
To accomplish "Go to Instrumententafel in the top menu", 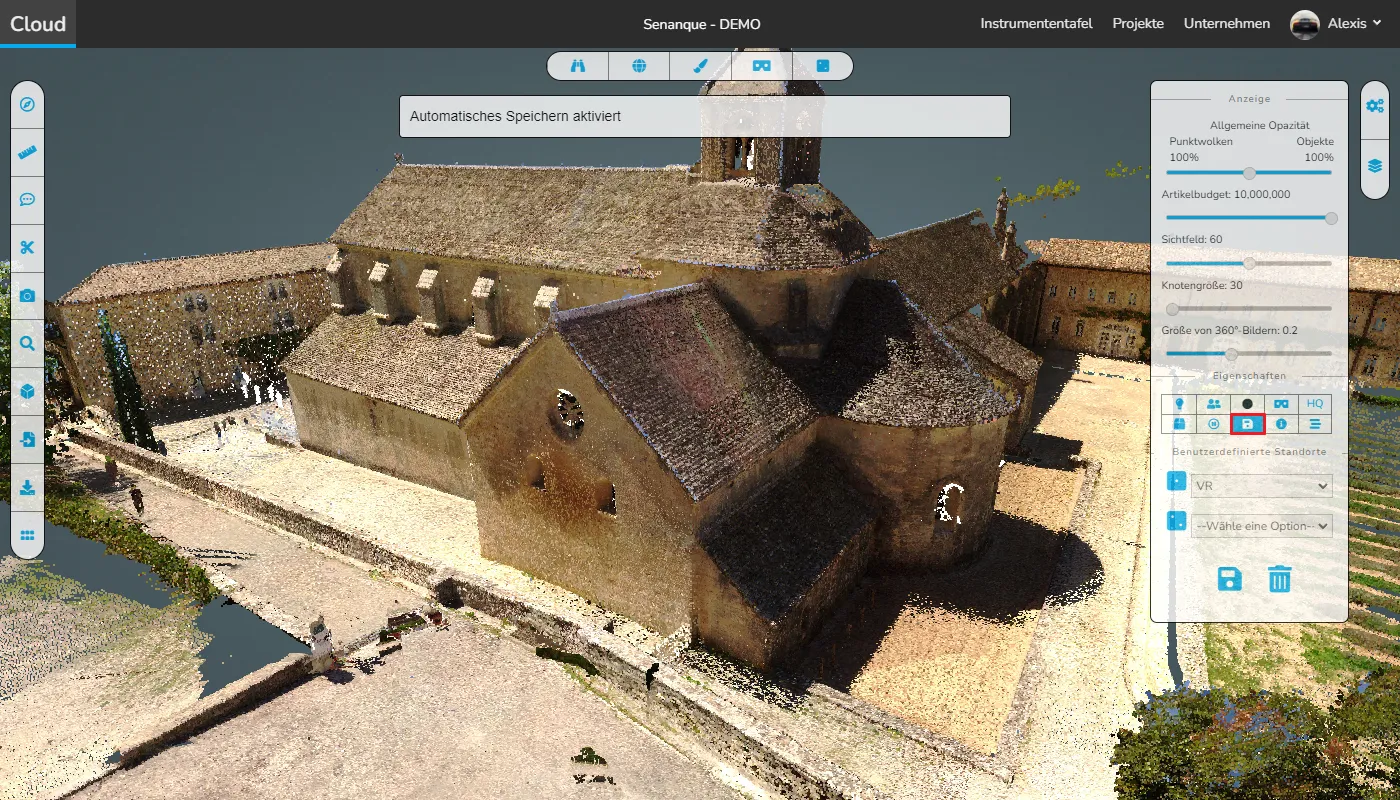I will [1036, 24].
